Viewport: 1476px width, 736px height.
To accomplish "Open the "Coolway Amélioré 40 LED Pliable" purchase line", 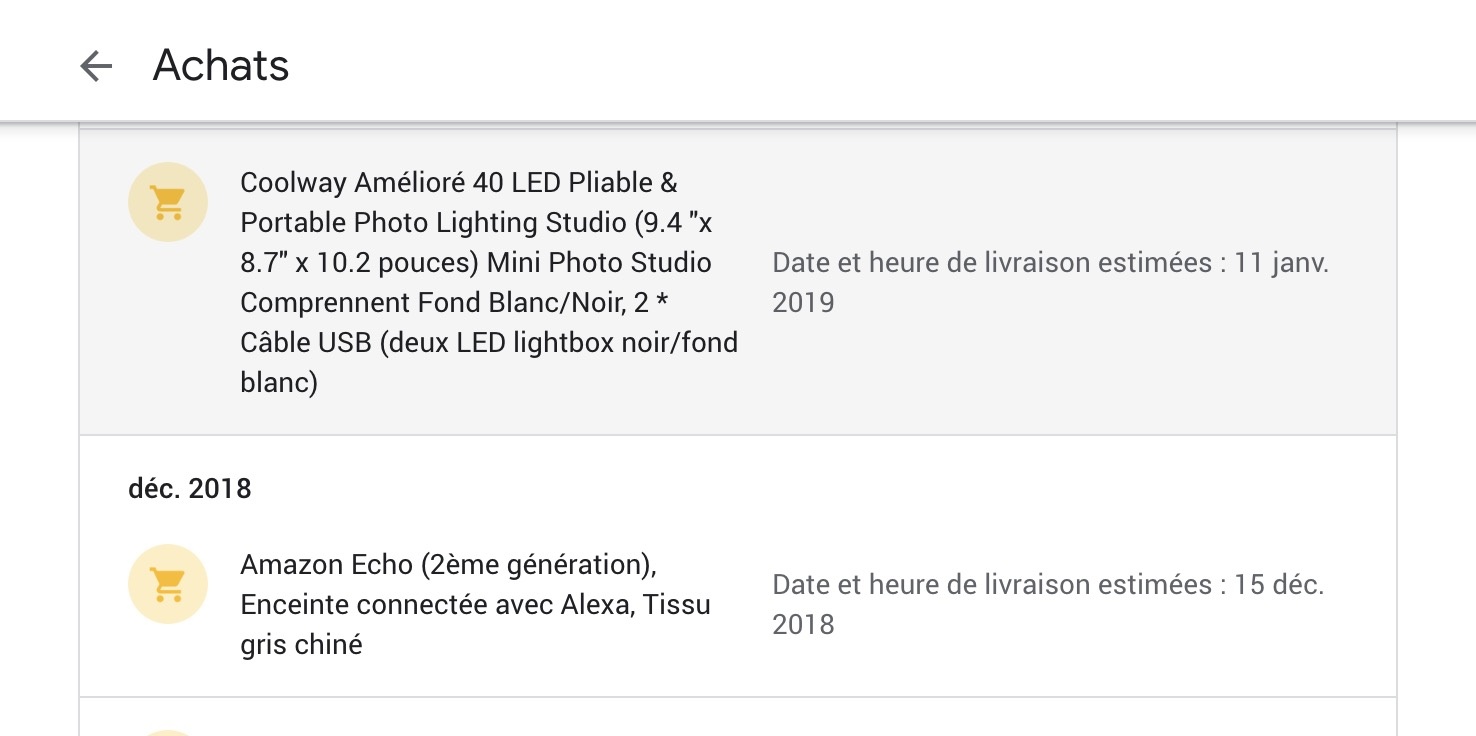I will click(x=458, y=183).
